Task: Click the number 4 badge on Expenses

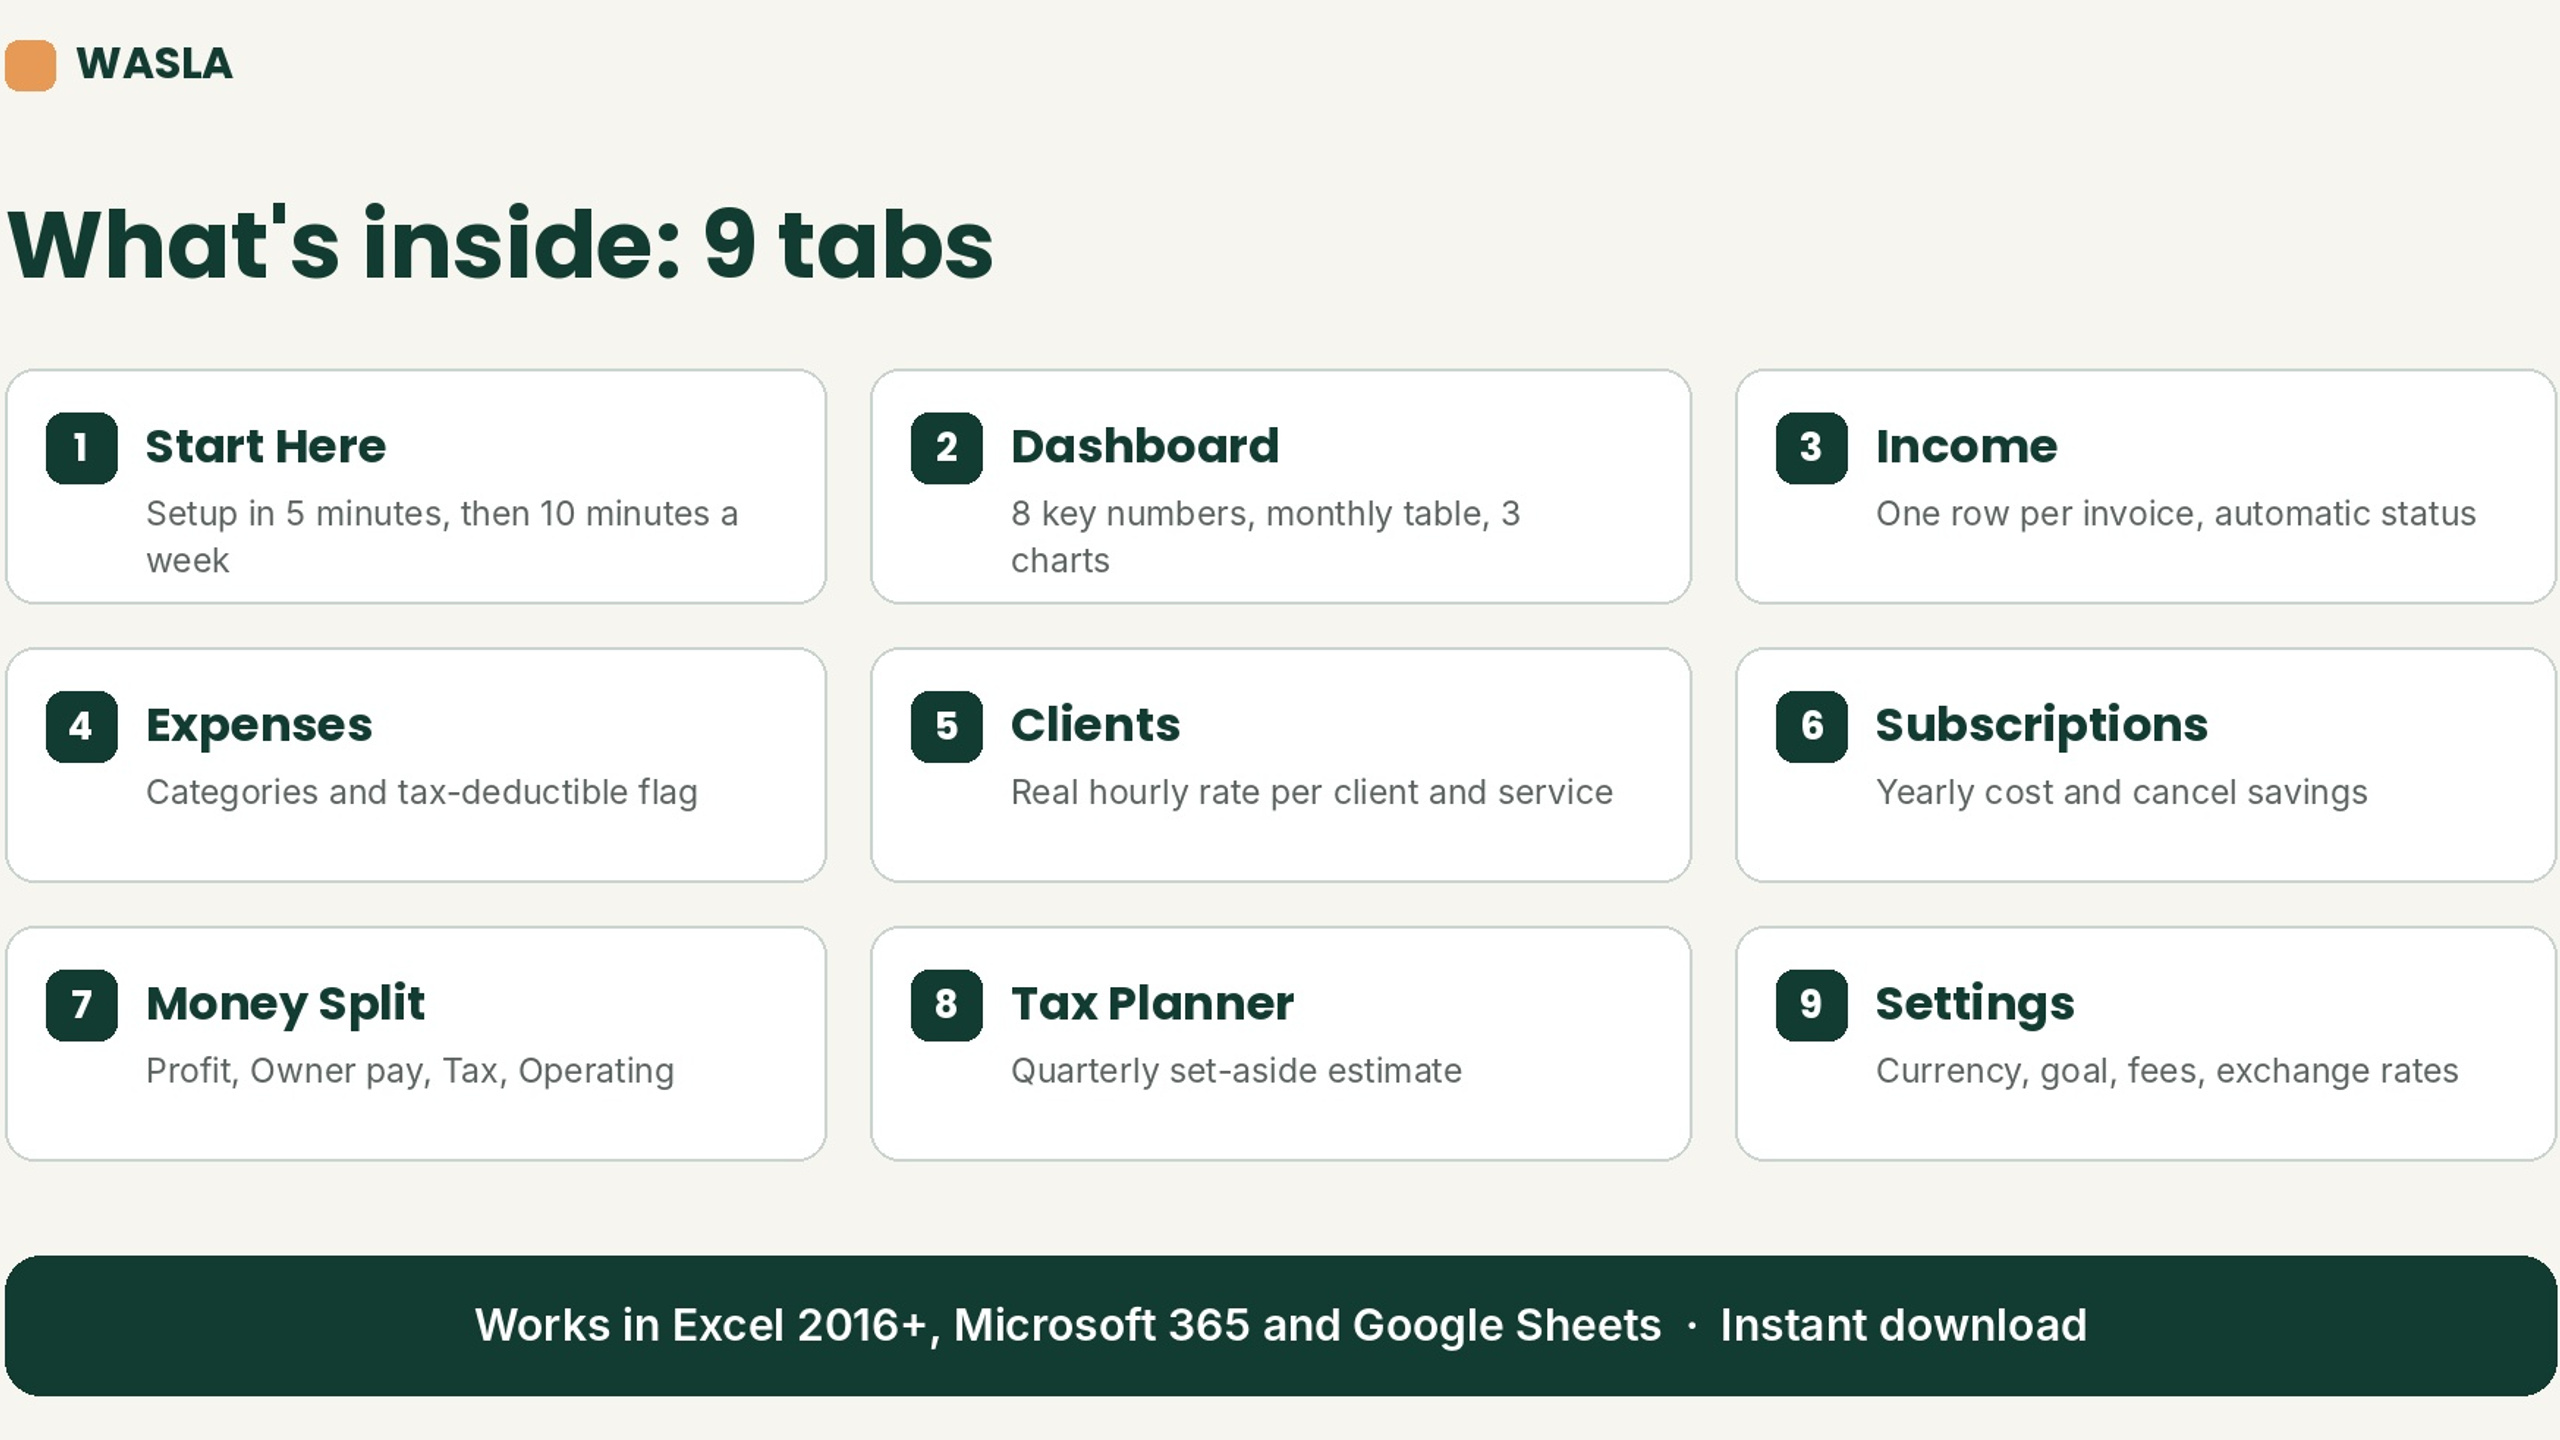Action: click(x=82, y=727)
